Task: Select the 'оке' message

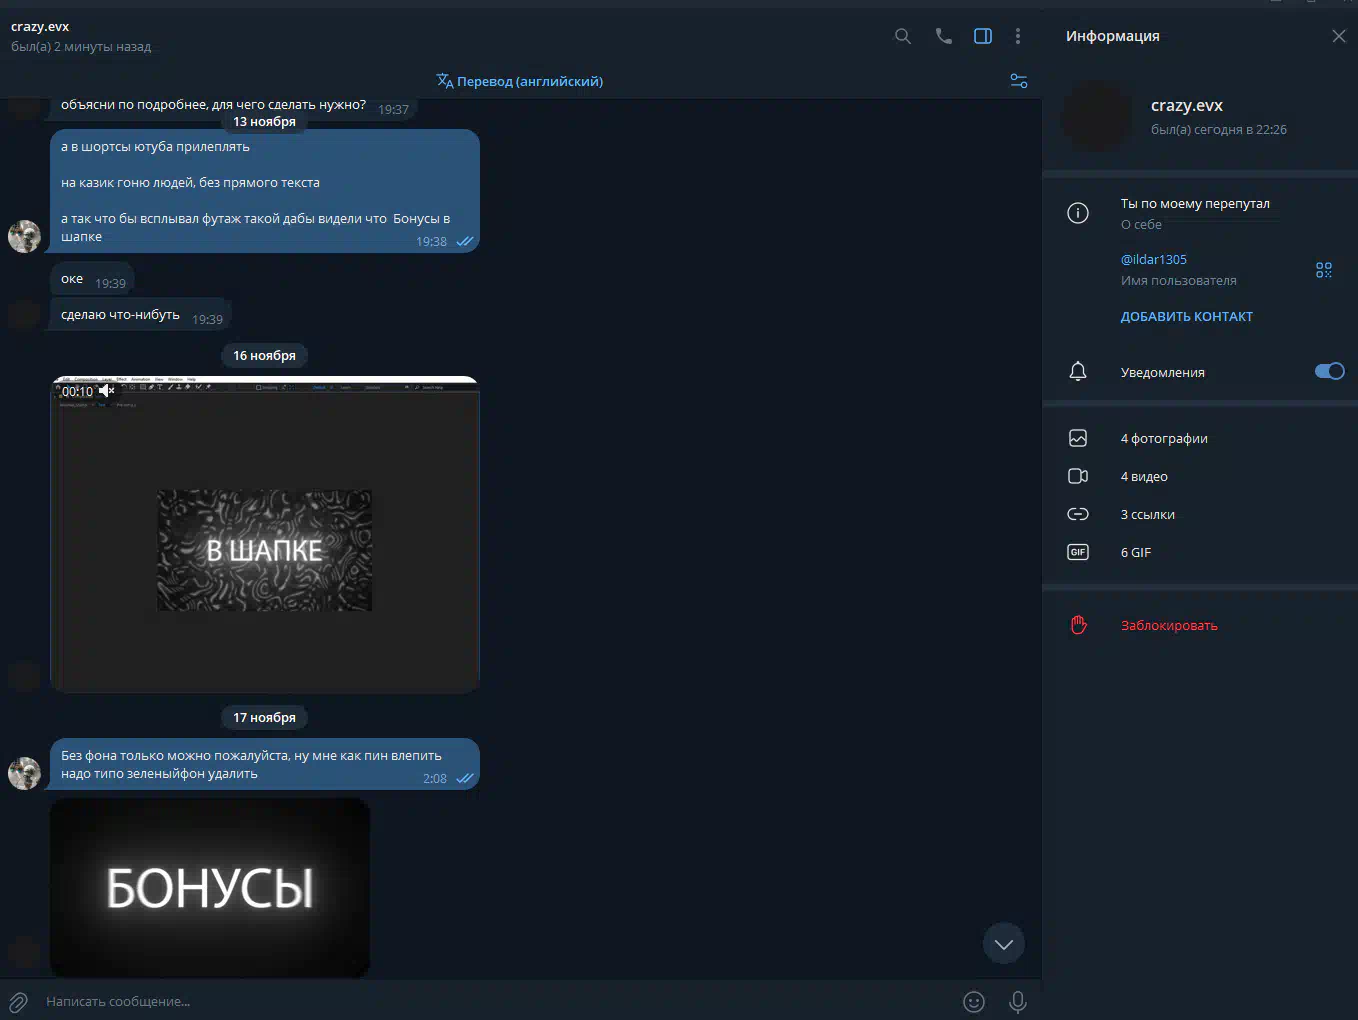Action: pos(92,279)
